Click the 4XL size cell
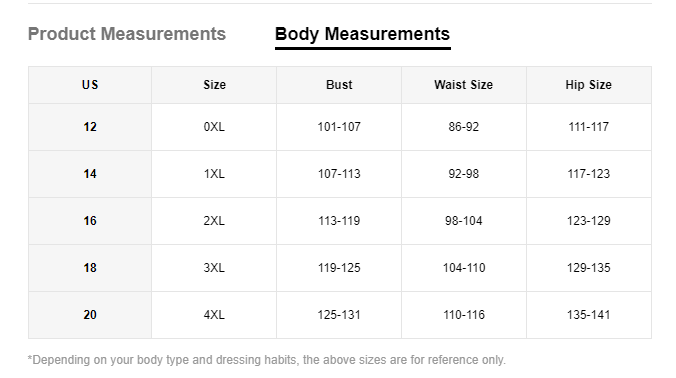 pyautogui.click(x=214, y=315)
